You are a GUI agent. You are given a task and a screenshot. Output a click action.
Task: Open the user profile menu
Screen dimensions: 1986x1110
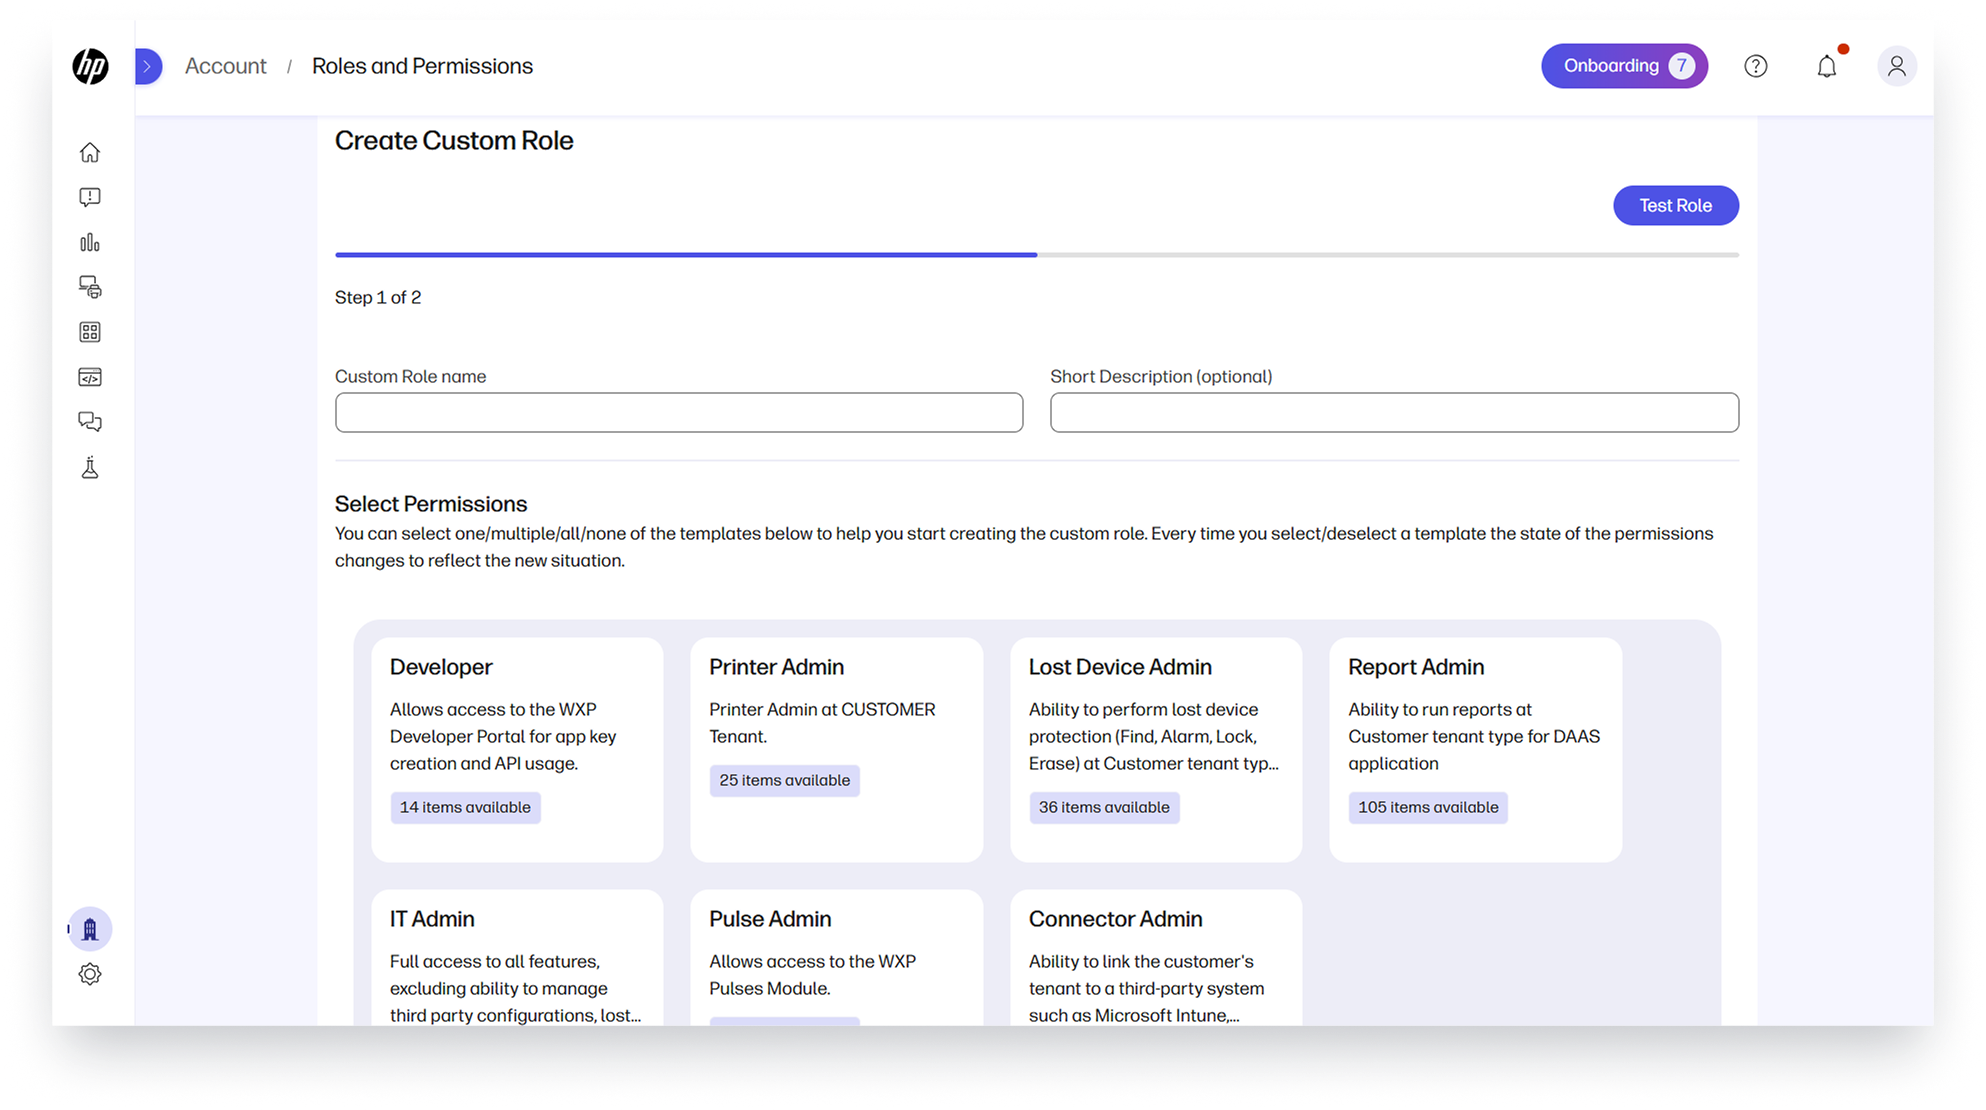1896,66
